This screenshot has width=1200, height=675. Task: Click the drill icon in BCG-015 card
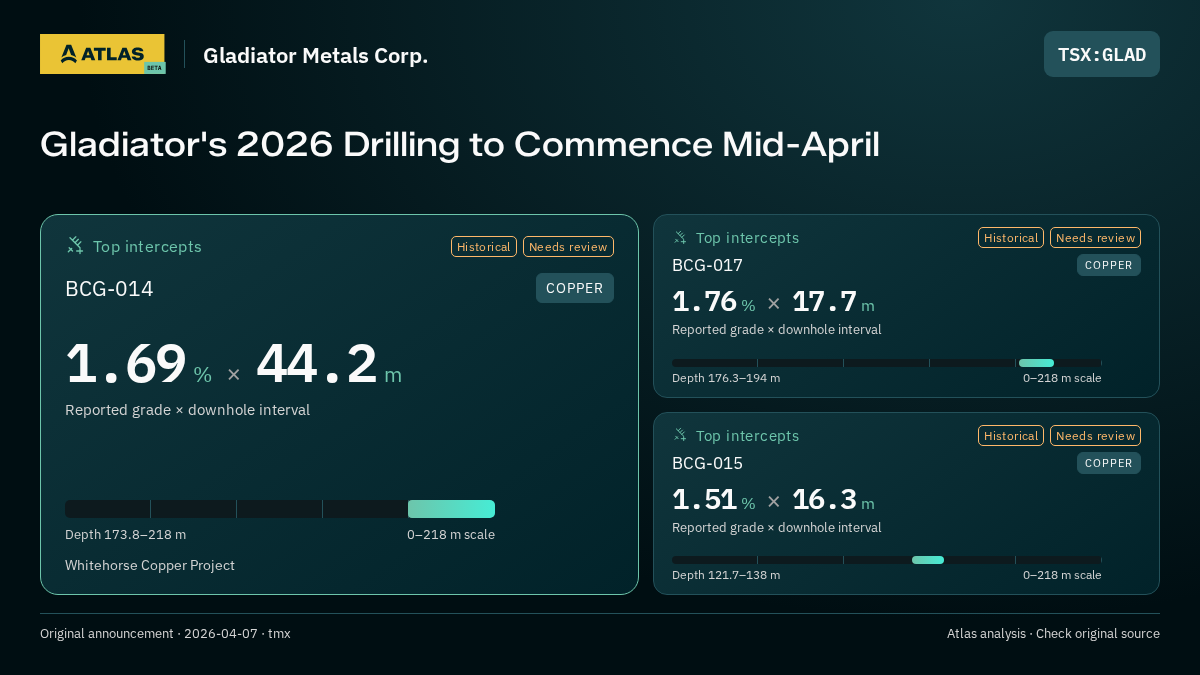pos(680,435)
